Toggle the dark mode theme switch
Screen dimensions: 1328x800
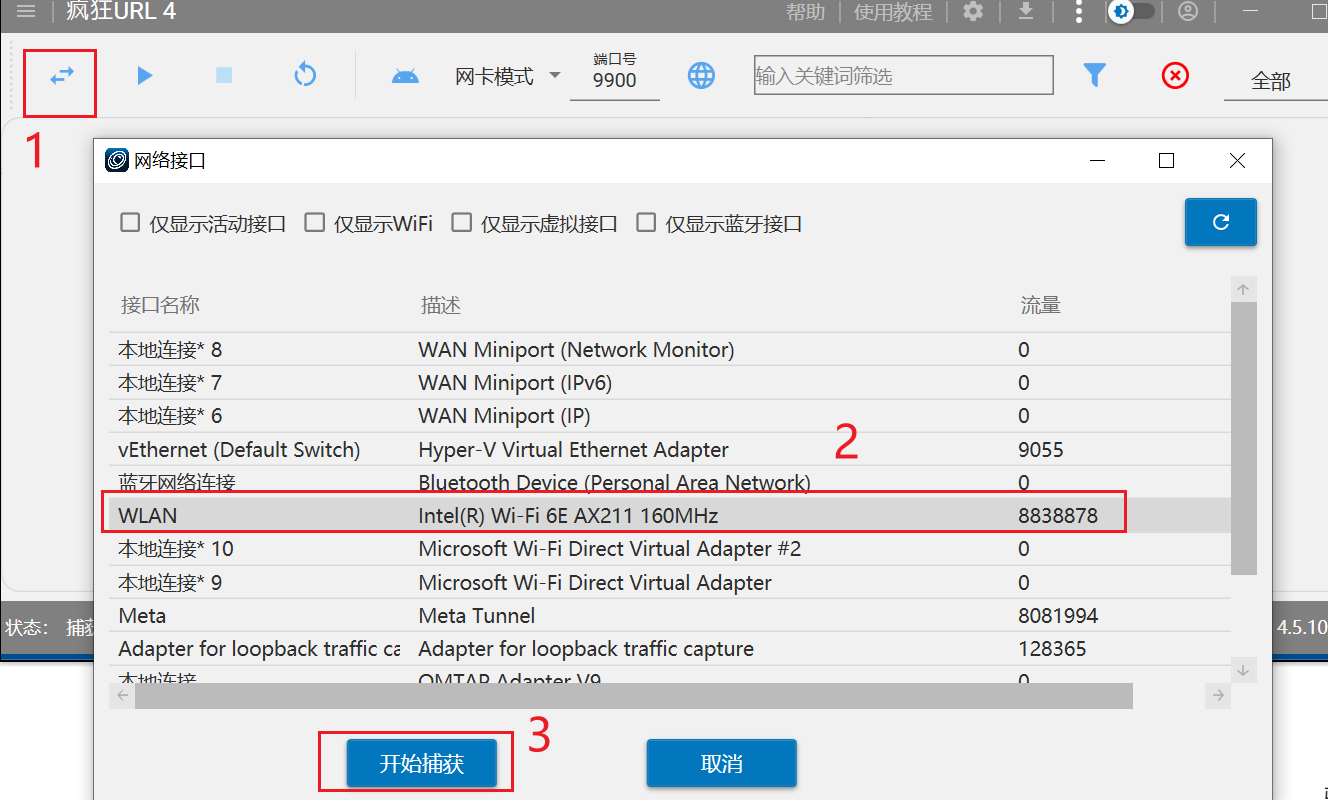[x=1132, y=11]
